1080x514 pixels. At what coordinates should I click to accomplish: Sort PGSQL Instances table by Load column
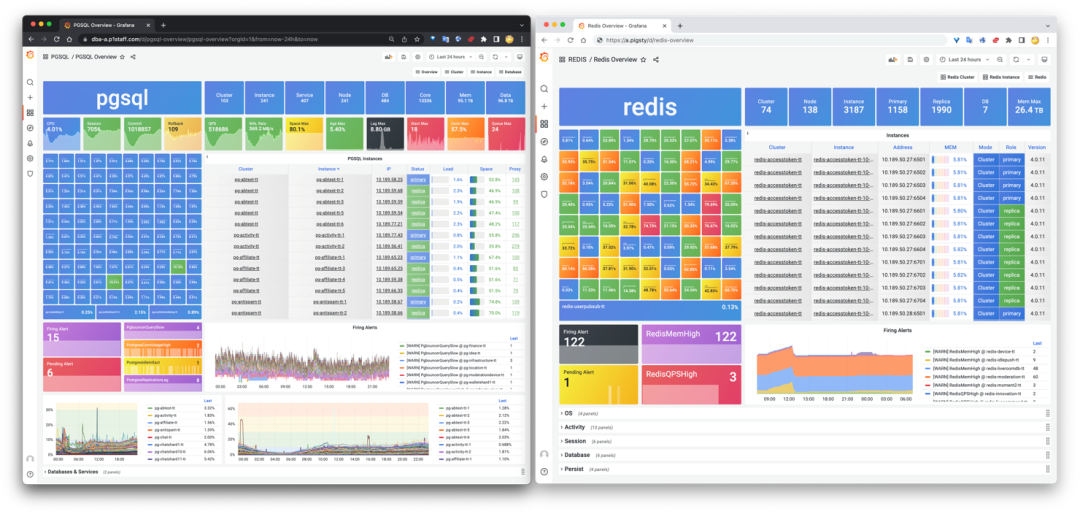tap(449, 168)
